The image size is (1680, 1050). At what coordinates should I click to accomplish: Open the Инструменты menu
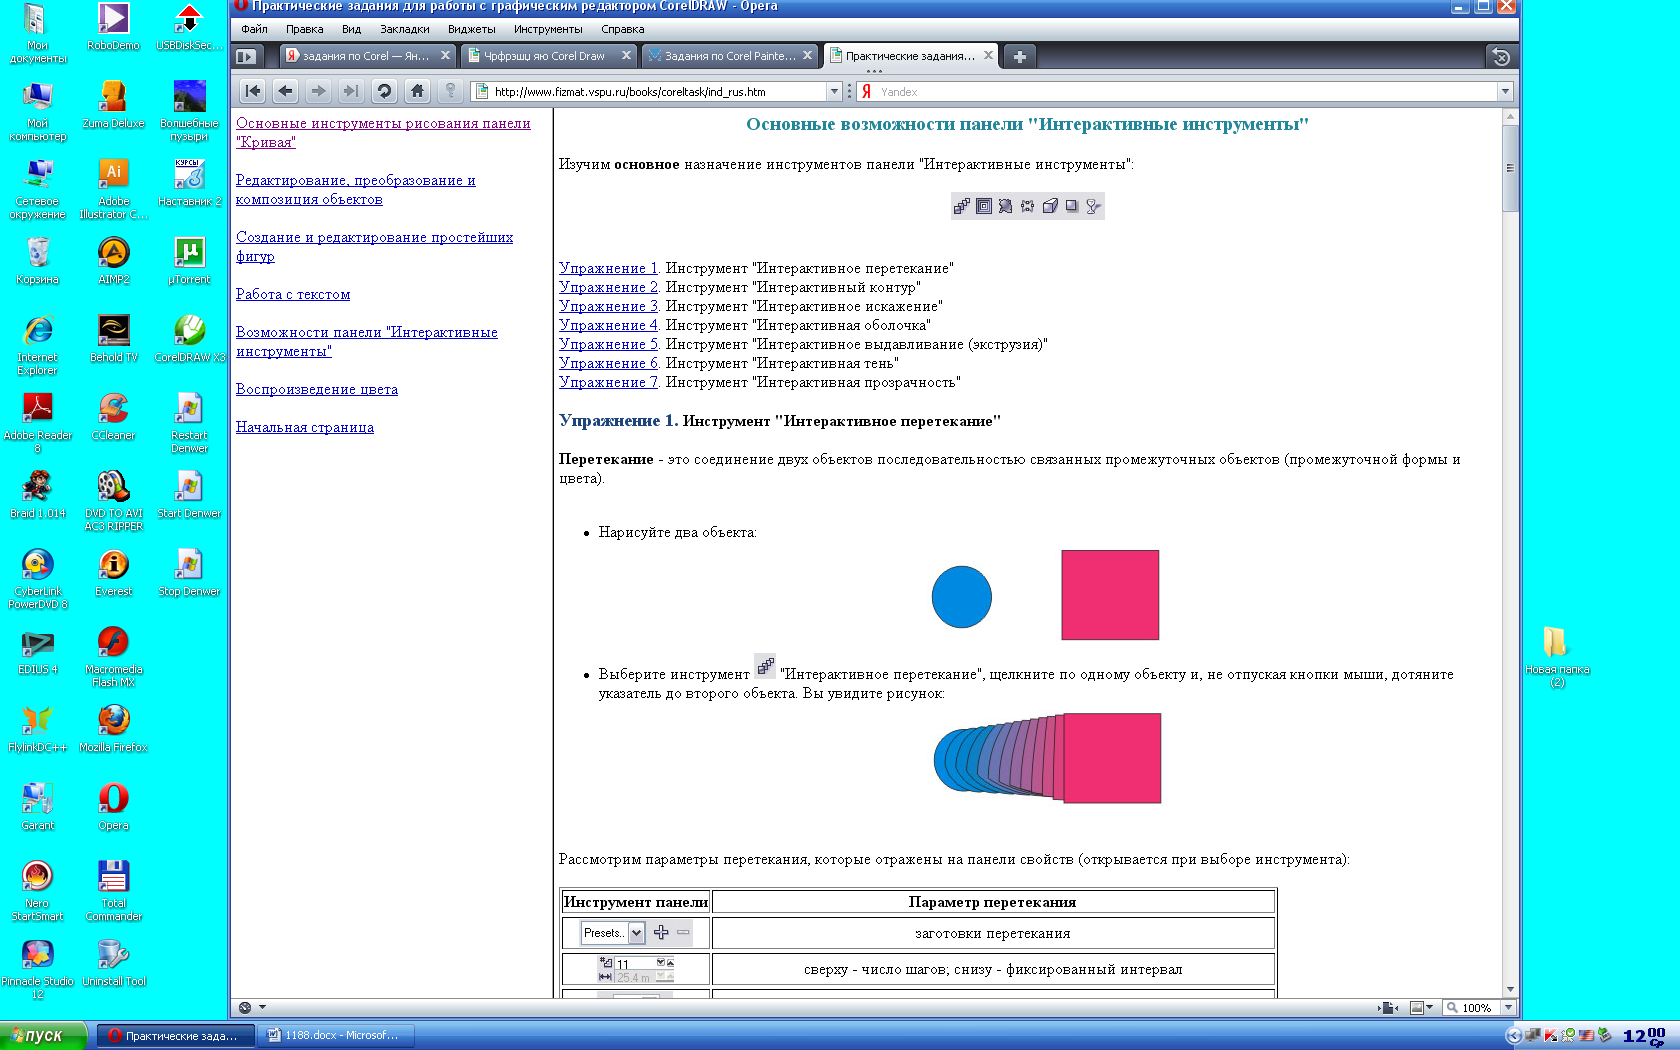[548, 29]
